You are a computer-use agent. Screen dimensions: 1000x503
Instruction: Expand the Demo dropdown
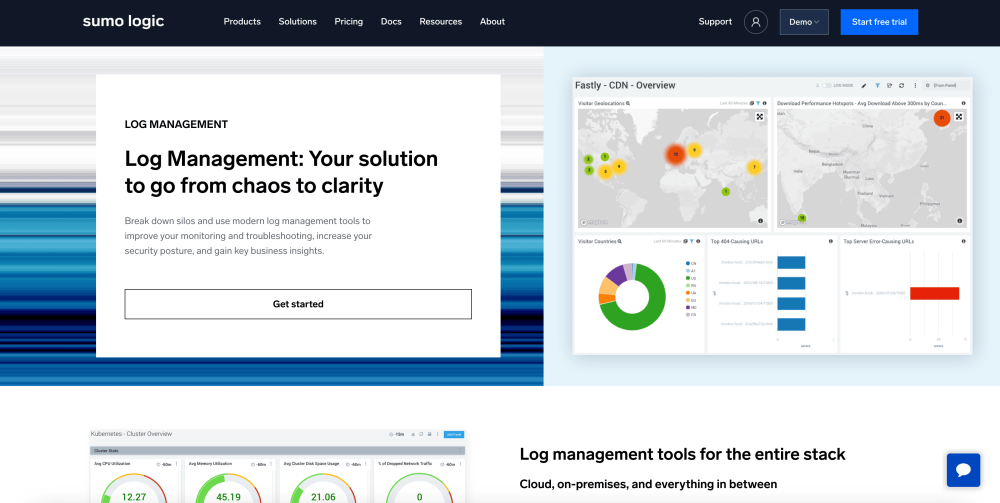[804, 22]
